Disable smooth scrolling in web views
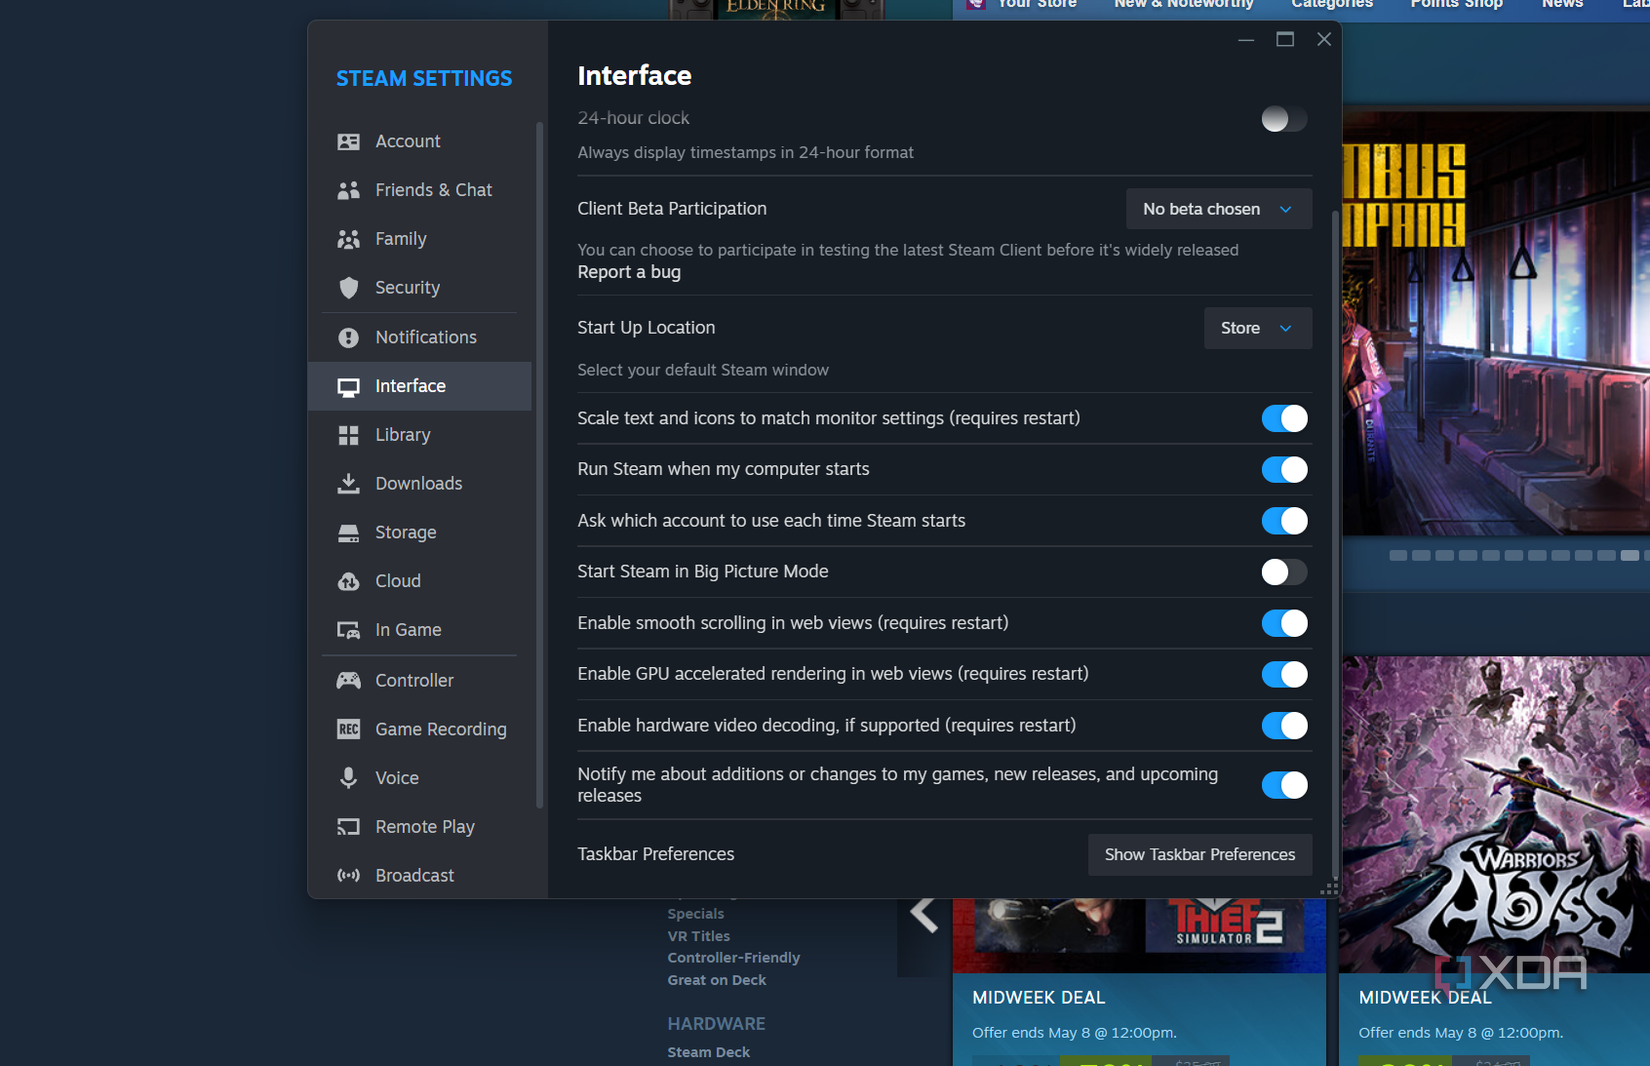The height and width of the screenshot is (1066, 1650). pos(1284,623)
